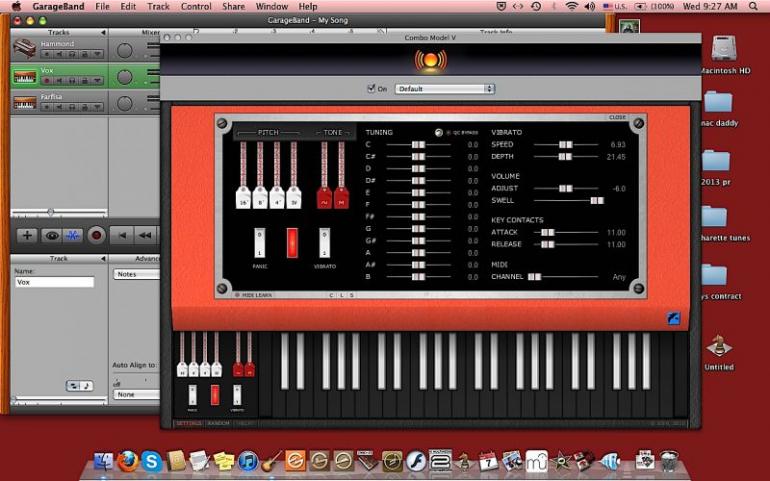The image size is (770, 481).
Task: Select the Vox track instrument icon
Action: [25, 77]
